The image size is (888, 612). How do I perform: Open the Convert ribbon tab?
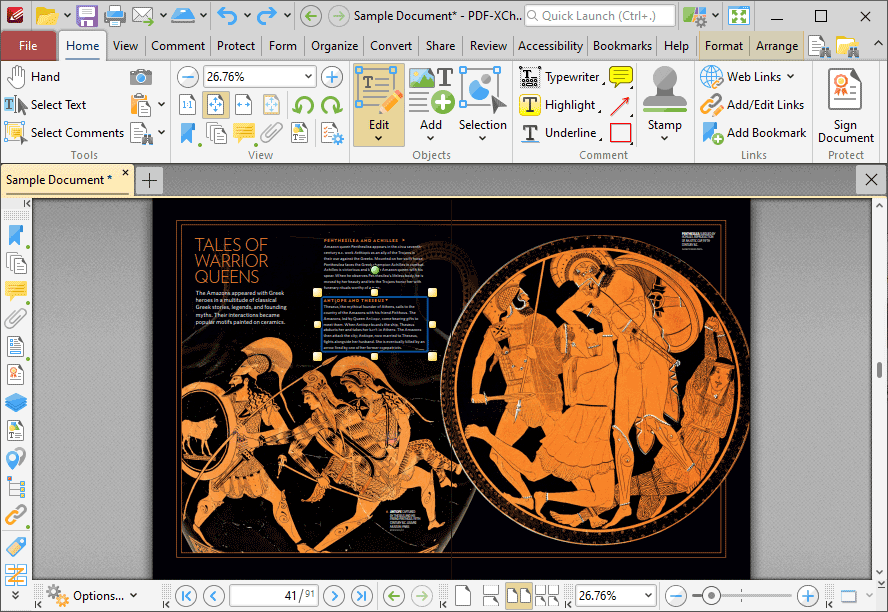tap(391, 46)
